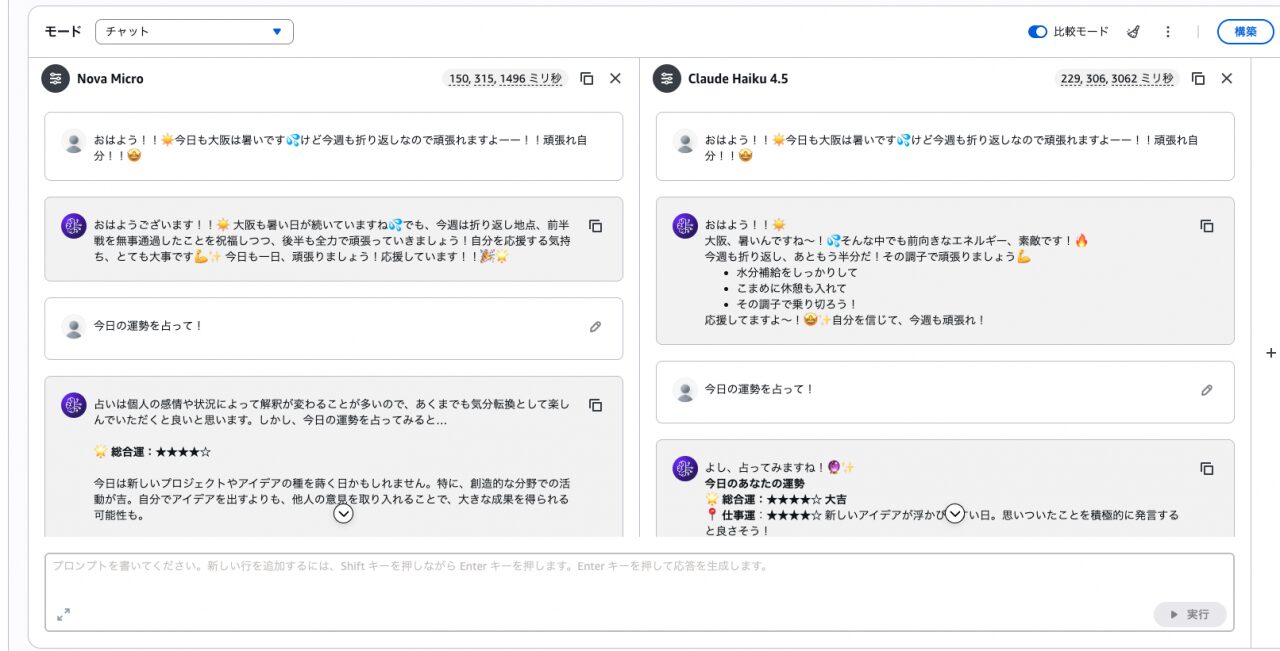
Task: Copy the Nova Micro panel conversation
Action: click(x=587, y=78)
